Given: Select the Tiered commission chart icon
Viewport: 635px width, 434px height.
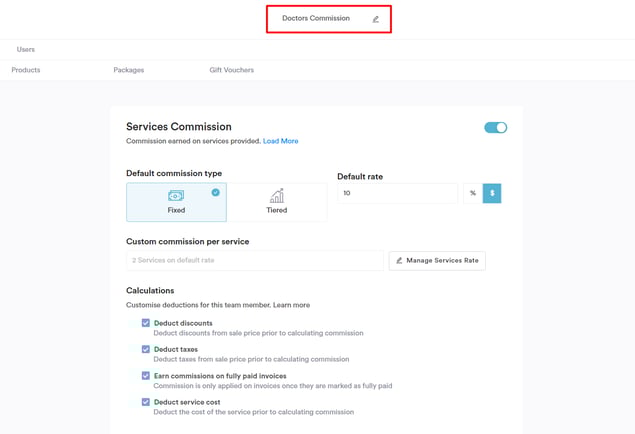Looking at the screenshot, I should pyautogui.click(x=277, y=196).
